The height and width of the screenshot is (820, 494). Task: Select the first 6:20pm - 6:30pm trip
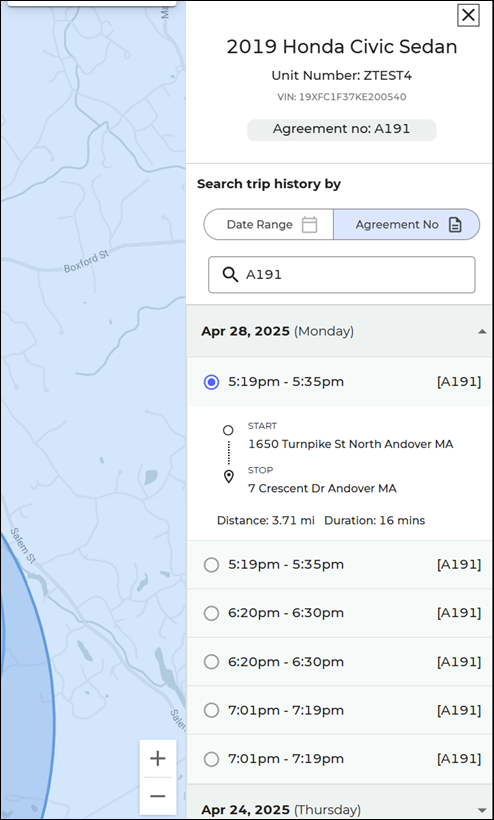coord(339,613)
